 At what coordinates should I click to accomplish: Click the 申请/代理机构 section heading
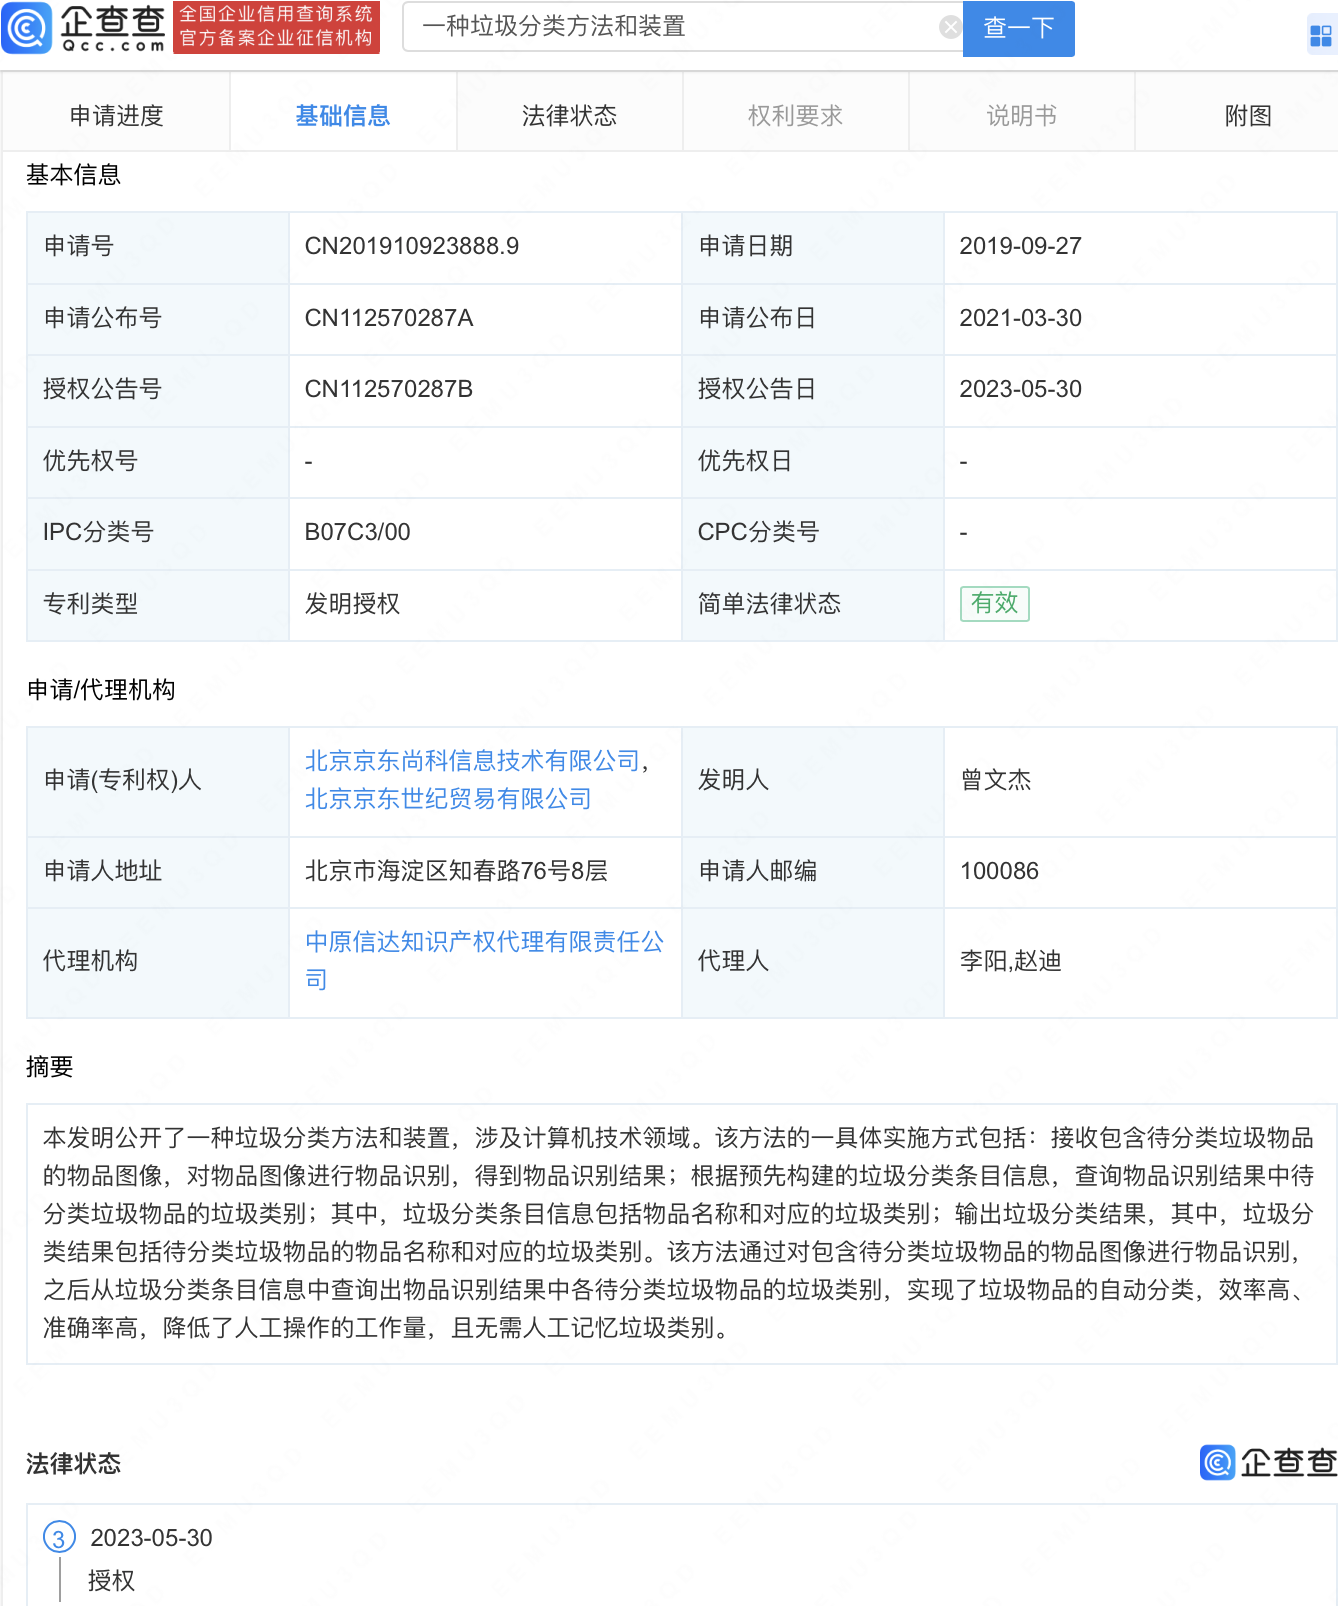[x=101, y=690]
